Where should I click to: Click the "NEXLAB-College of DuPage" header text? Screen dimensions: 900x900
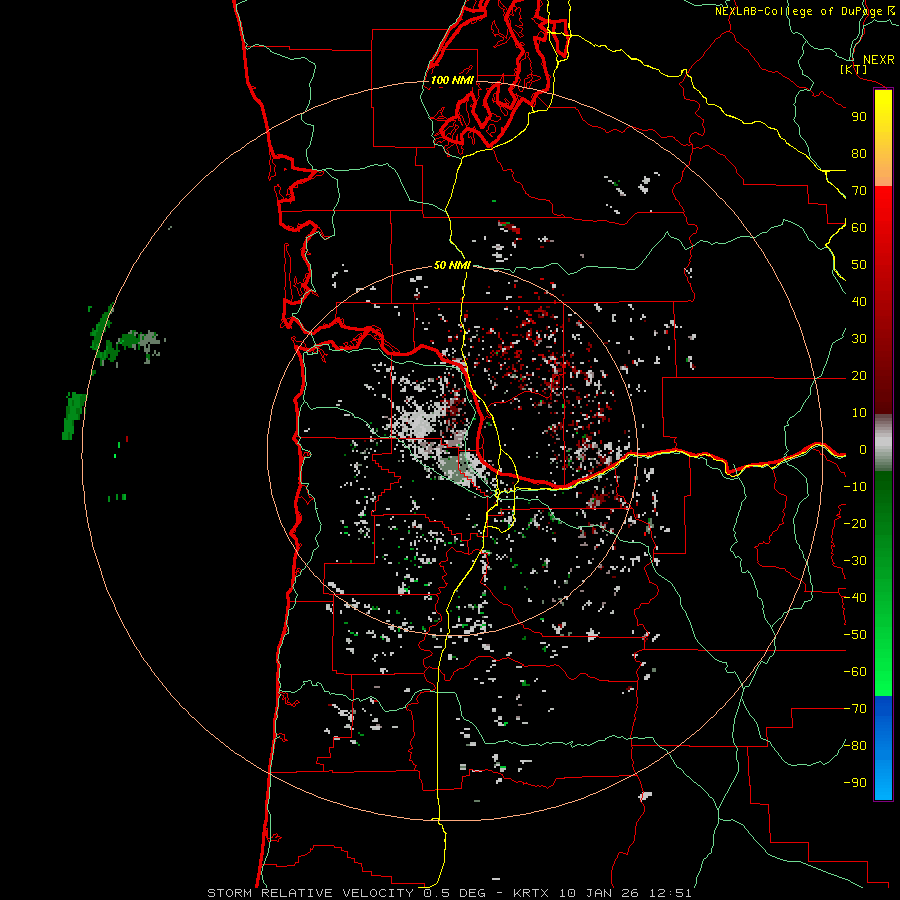click(x=799, y=11)
